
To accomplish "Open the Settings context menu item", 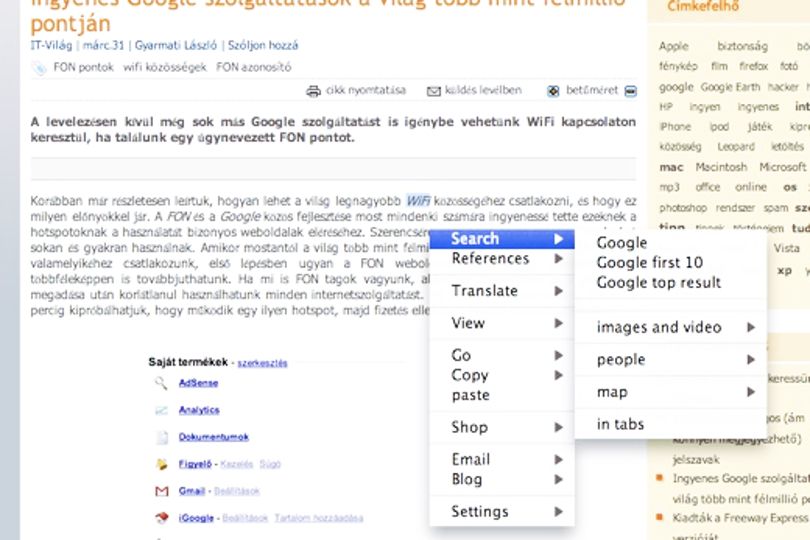I will 502,512.
